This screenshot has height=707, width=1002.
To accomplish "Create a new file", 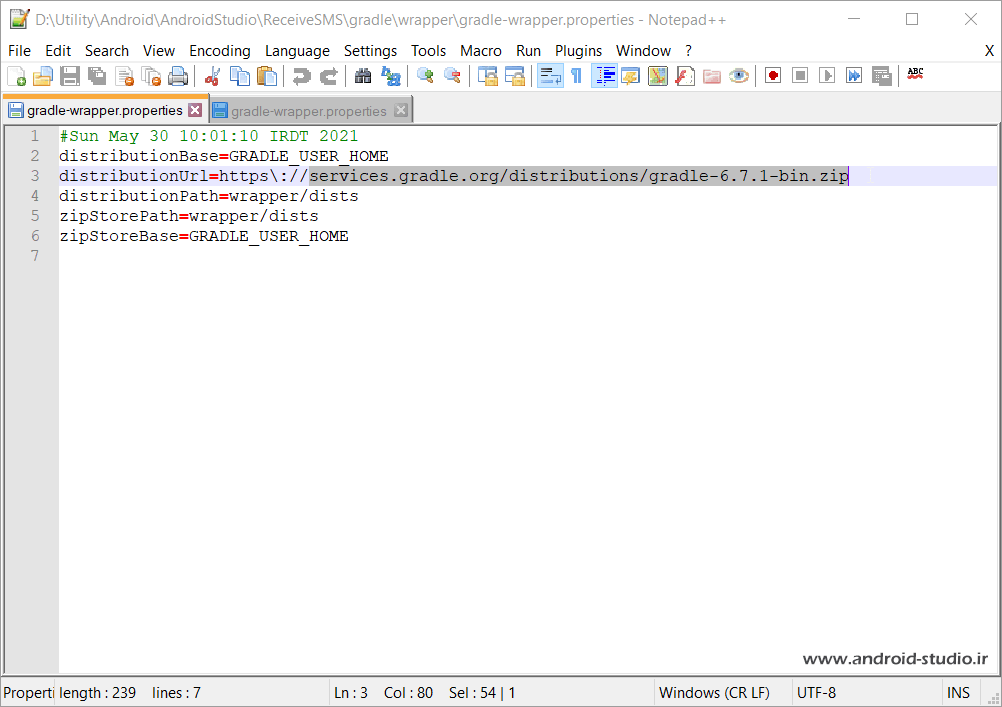I will pos(16,75).
